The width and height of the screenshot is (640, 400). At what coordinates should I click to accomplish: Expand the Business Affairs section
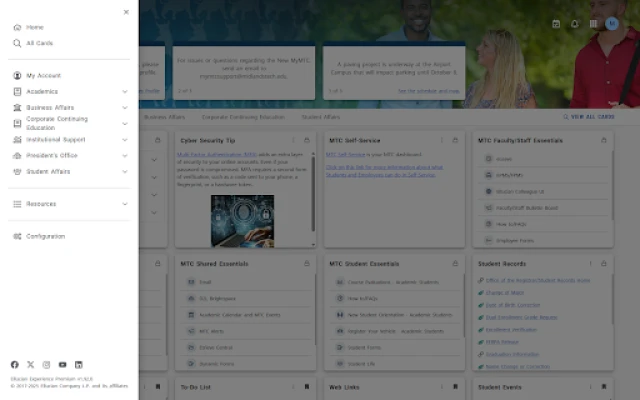point(125,107)
